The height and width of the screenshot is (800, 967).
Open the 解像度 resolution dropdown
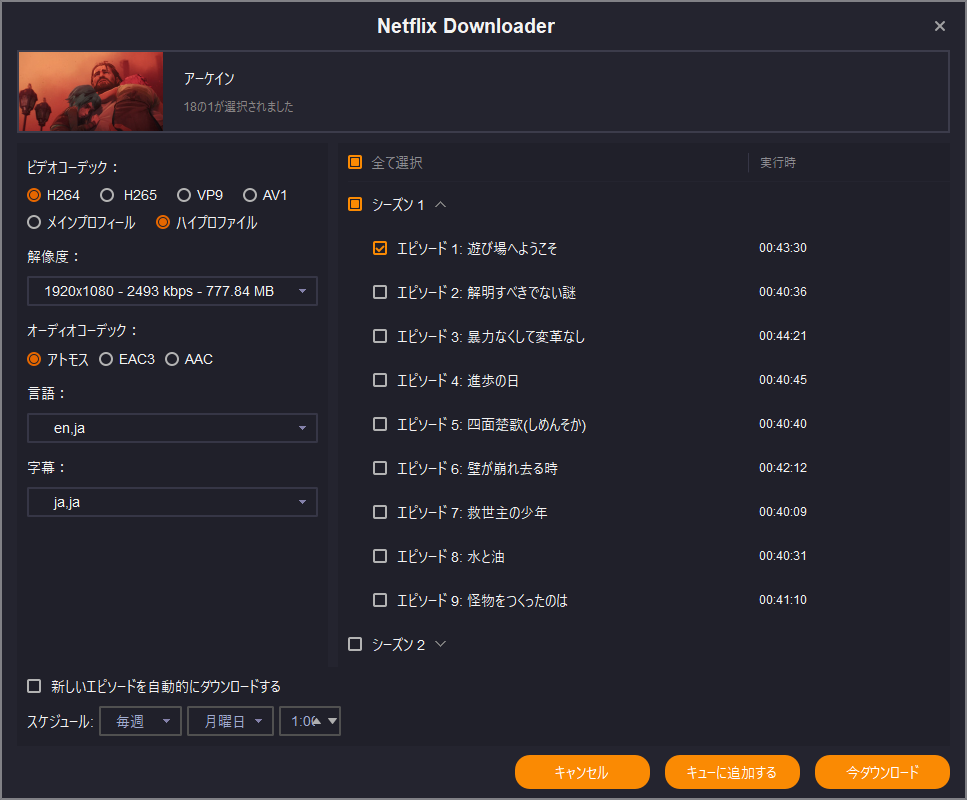tap(172, 291)
